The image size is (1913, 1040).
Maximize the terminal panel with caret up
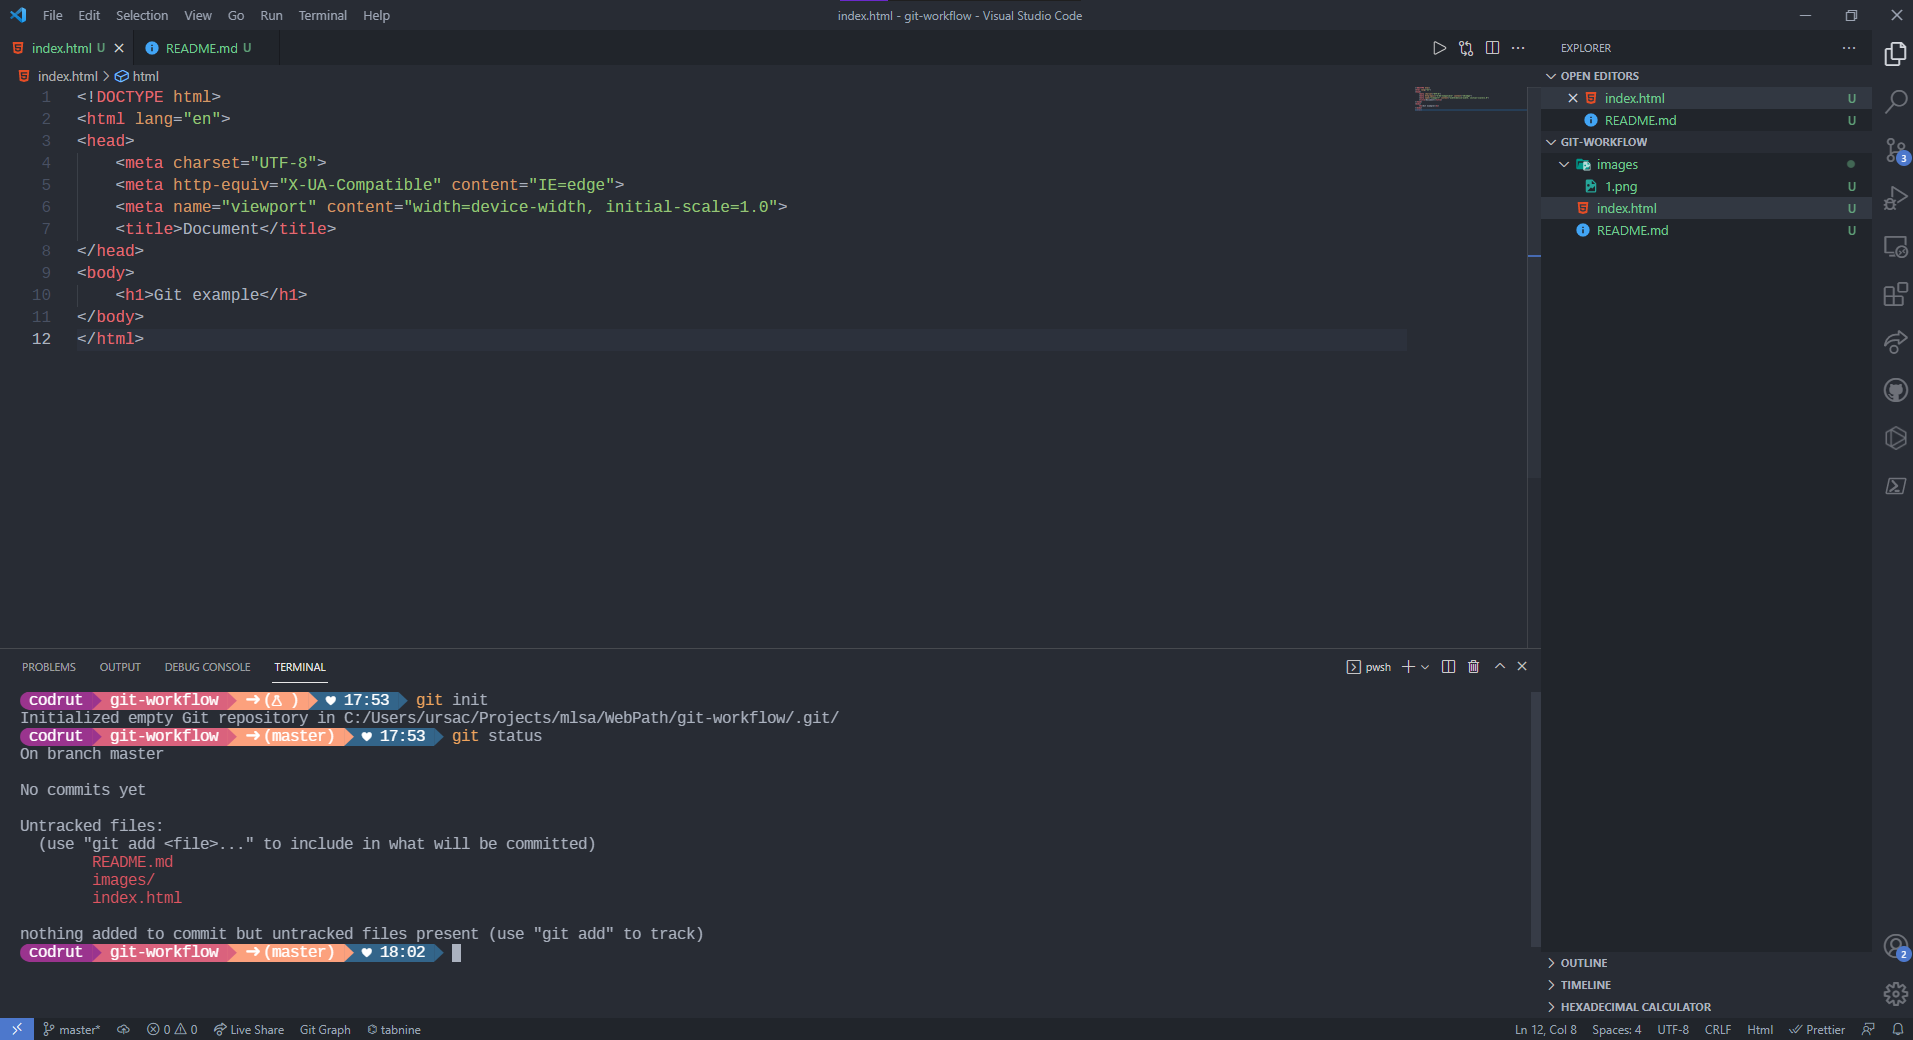1499,667
